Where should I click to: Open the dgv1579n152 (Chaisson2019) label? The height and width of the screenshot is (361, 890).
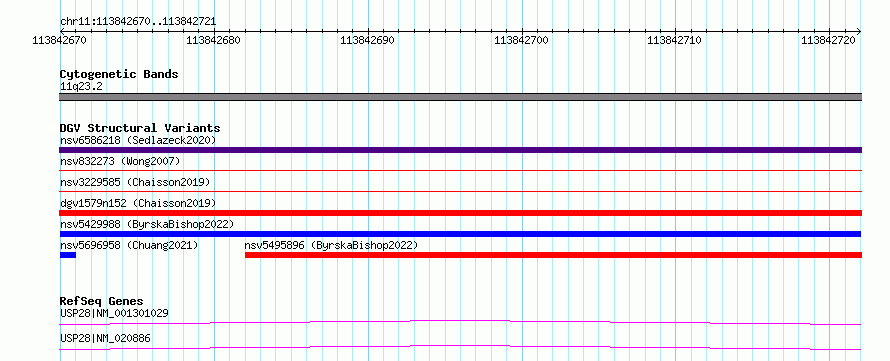(x=138, y=203)
